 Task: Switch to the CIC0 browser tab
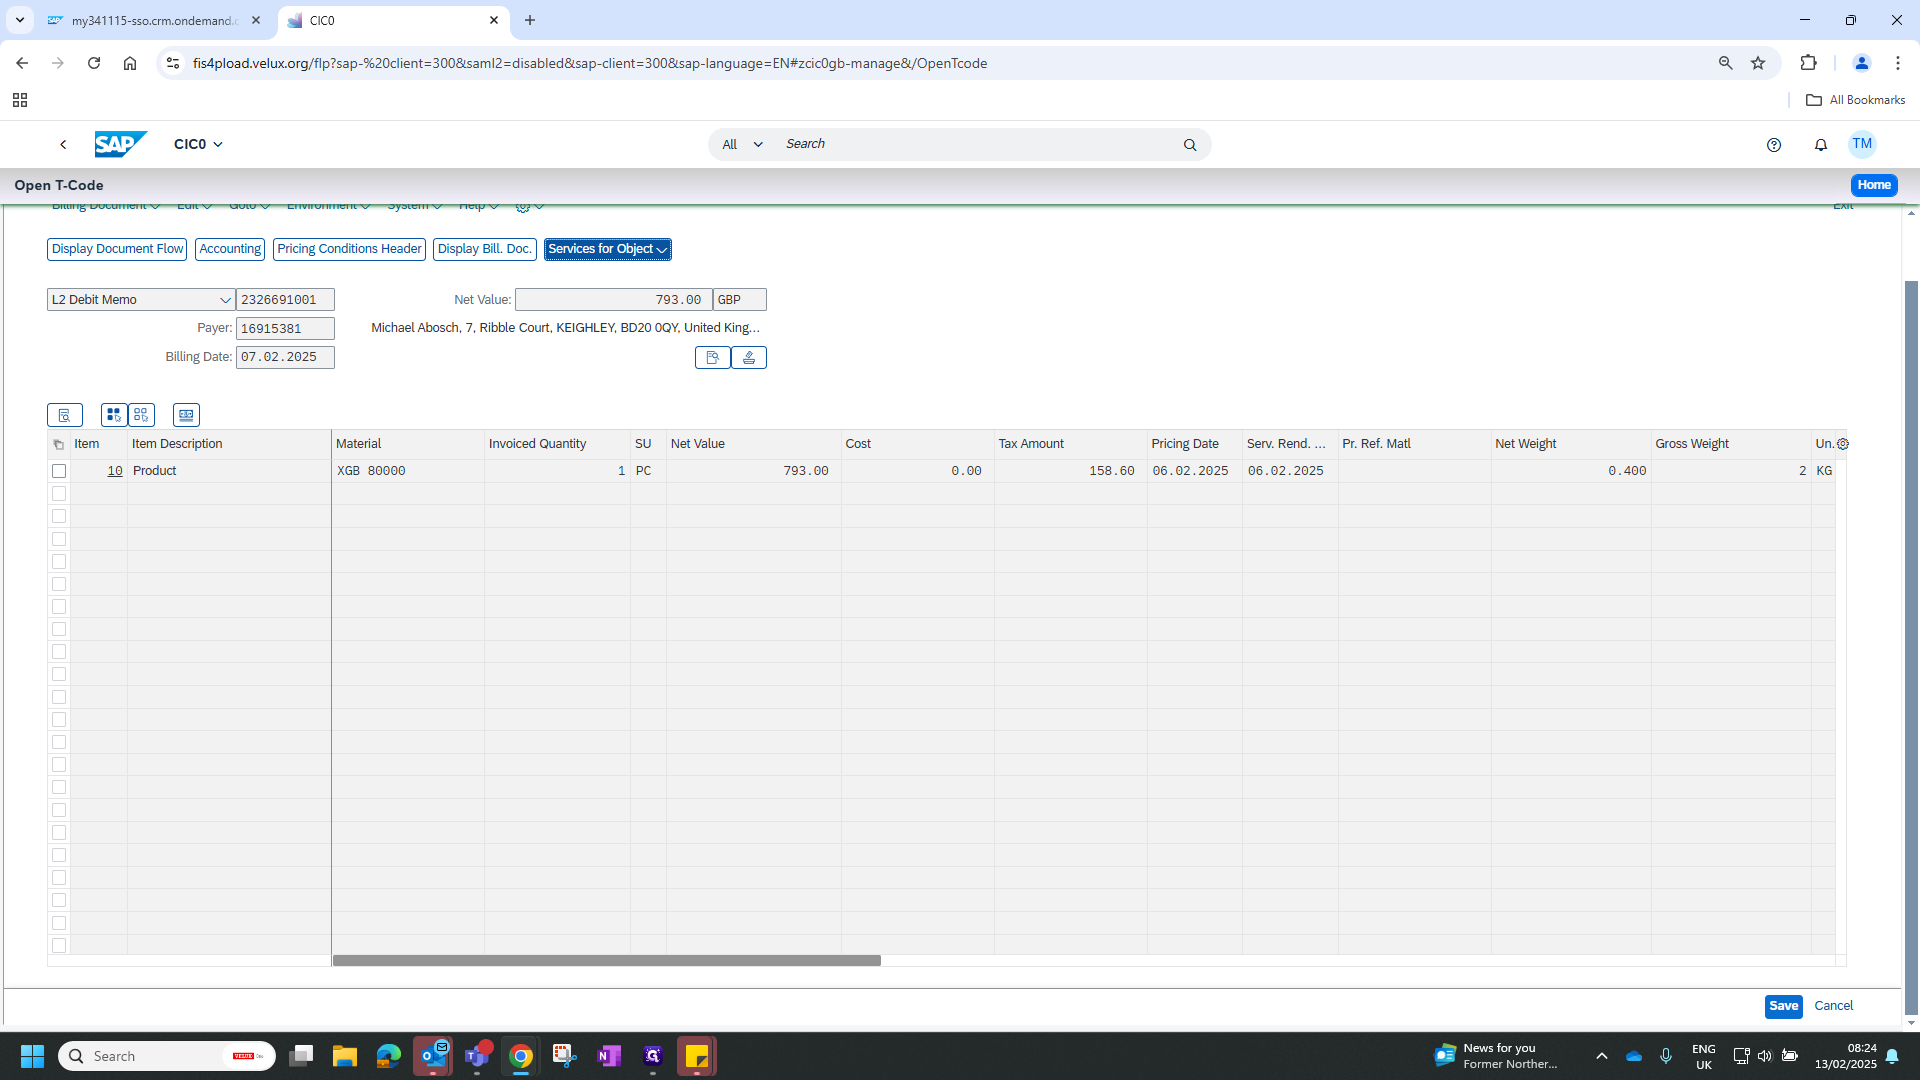pyautogui.click(x=393, y=20)
